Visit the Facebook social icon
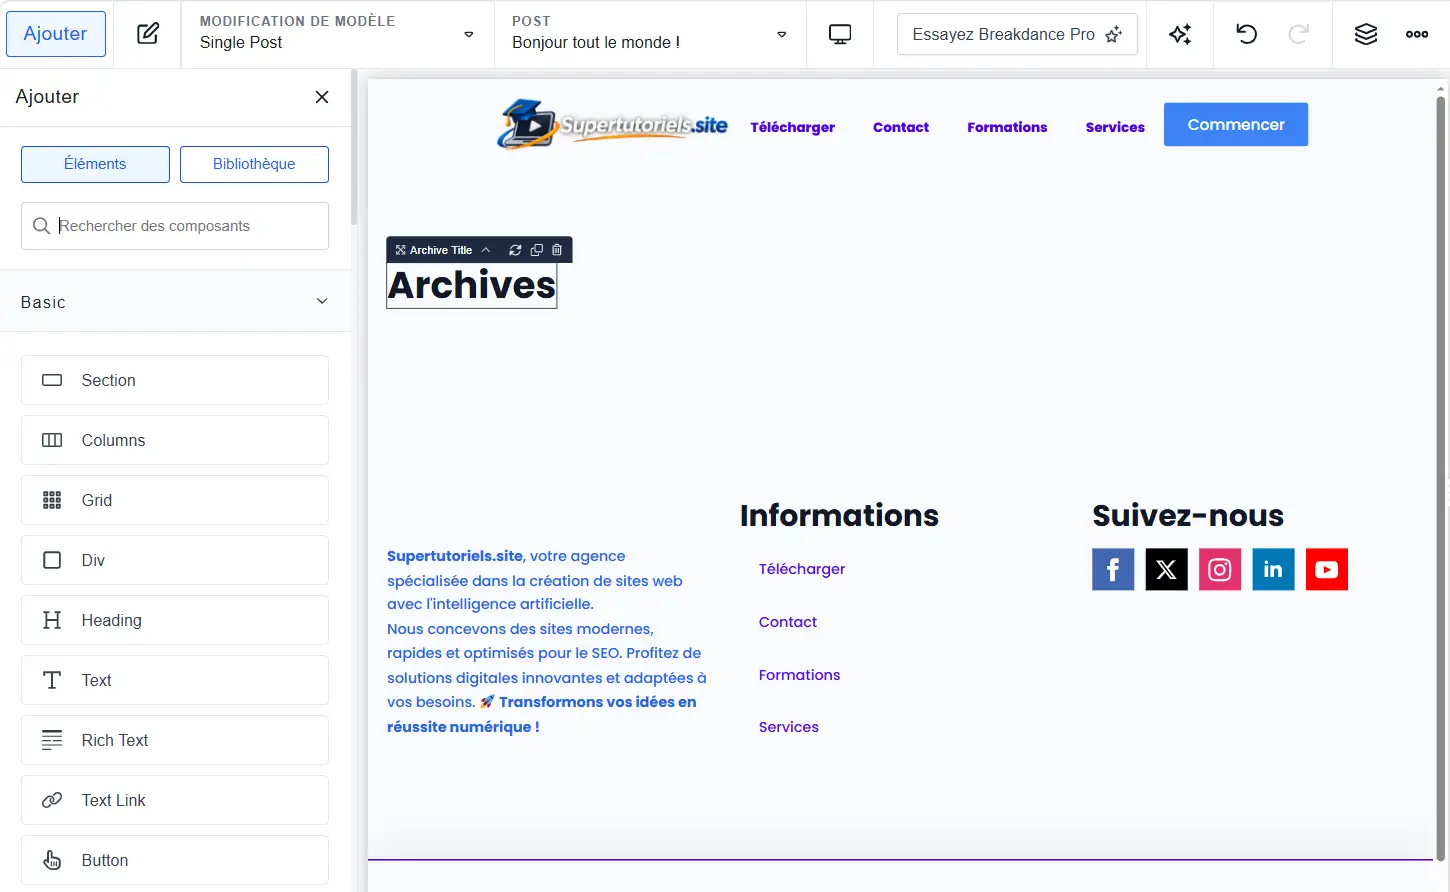Viewport: 1450px width, 892px height. 1113,570
